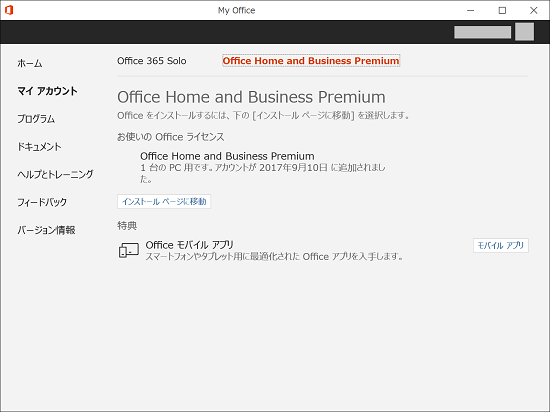550x412 pixels.
Task: Go to ホーム in the sidebar
Action: [30, 63]
